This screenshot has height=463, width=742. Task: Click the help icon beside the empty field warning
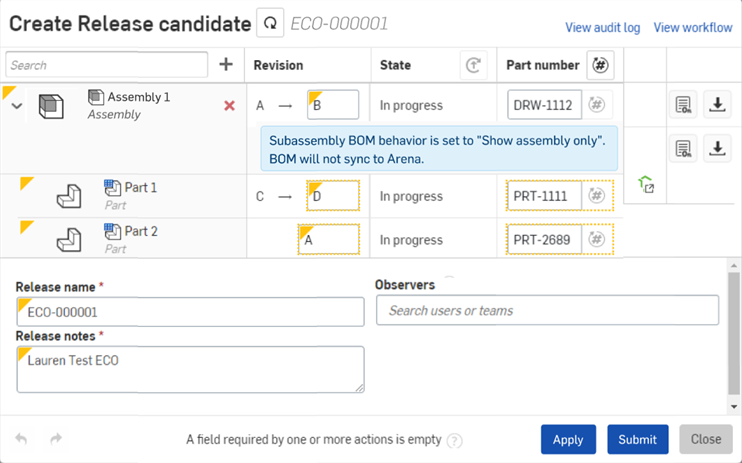point(455,440)
